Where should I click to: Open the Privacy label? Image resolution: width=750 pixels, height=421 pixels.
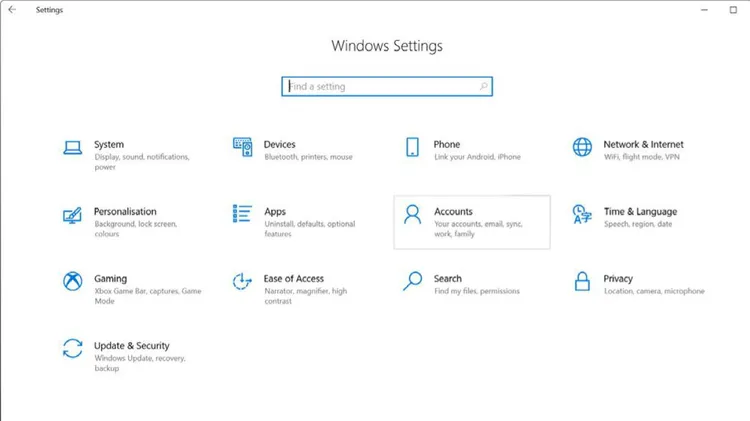[x=618, y=278]
